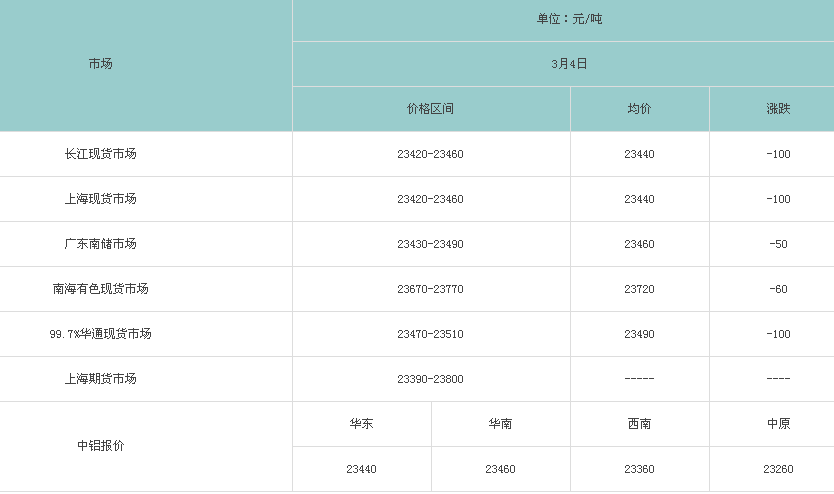Click the "市场" header cell
Viewport: 834px width, 494px height.
click(x=100, y=64)
